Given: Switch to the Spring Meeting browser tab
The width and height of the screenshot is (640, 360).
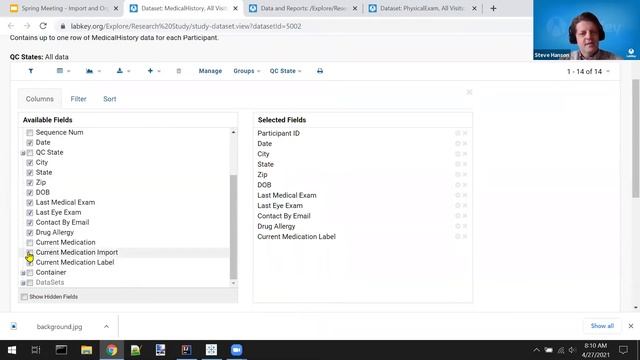Looking at the screenshot, I should (64, 8).
